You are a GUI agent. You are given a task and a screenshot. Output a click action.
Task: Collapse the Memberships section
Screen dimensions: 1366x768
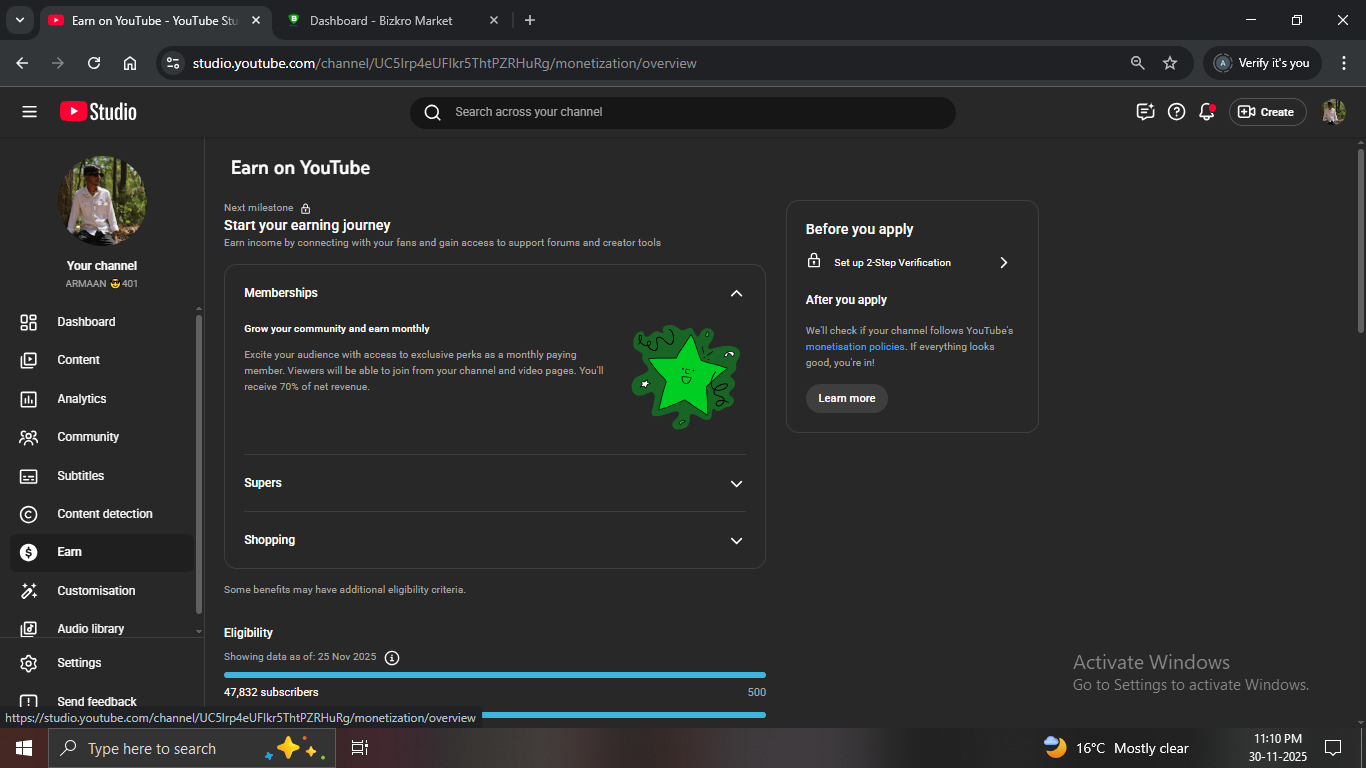pyautogui.click(x=736, y=293)
